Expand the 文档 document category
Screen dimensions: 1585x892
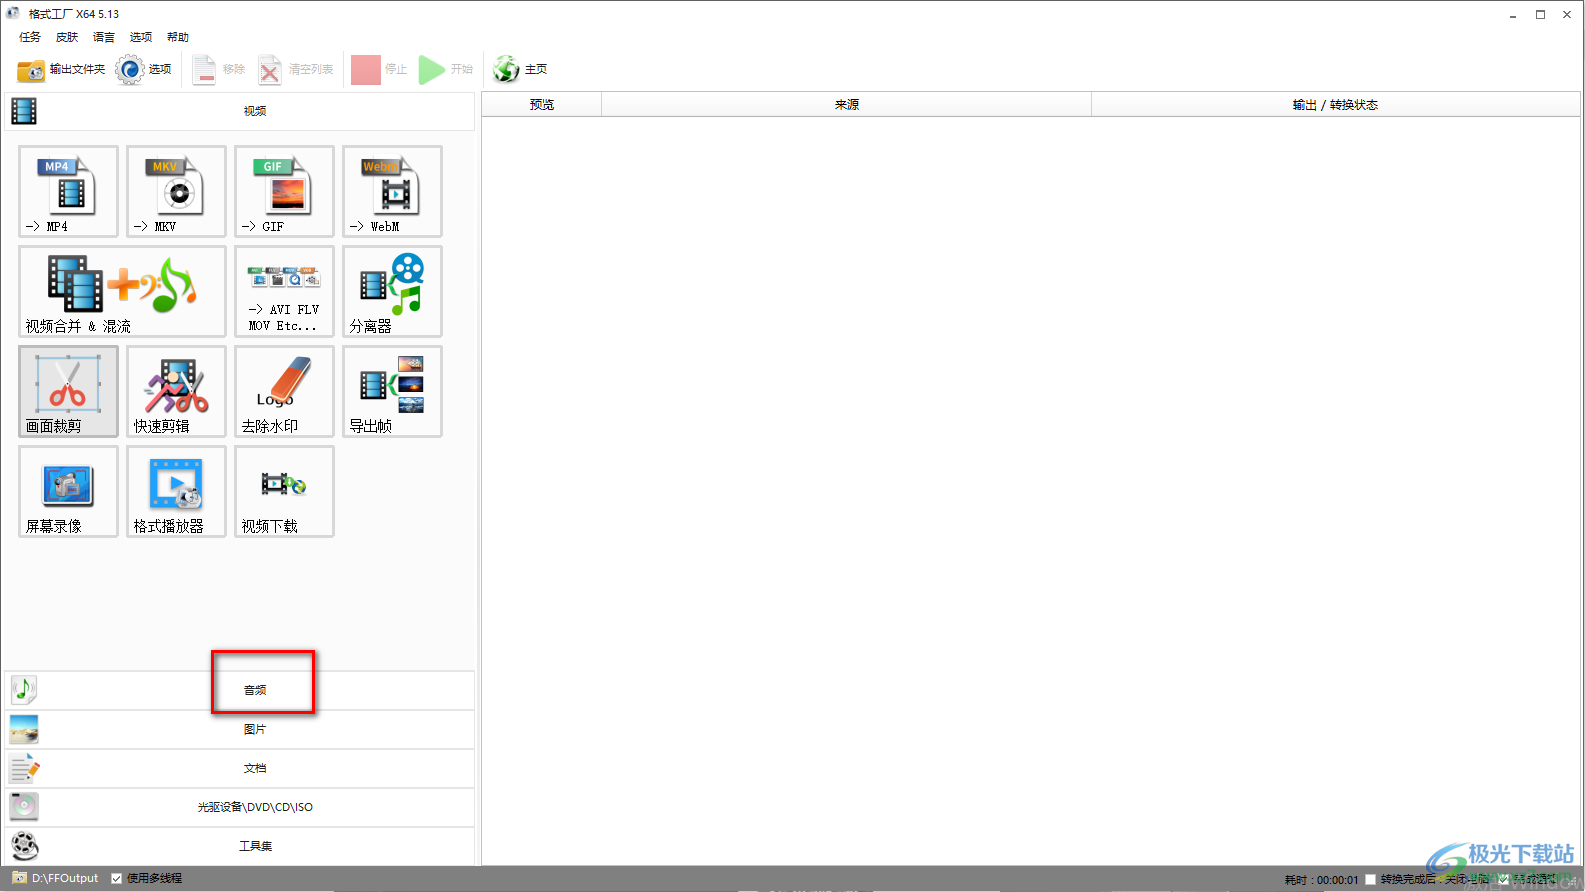click(x=240, y=768)
